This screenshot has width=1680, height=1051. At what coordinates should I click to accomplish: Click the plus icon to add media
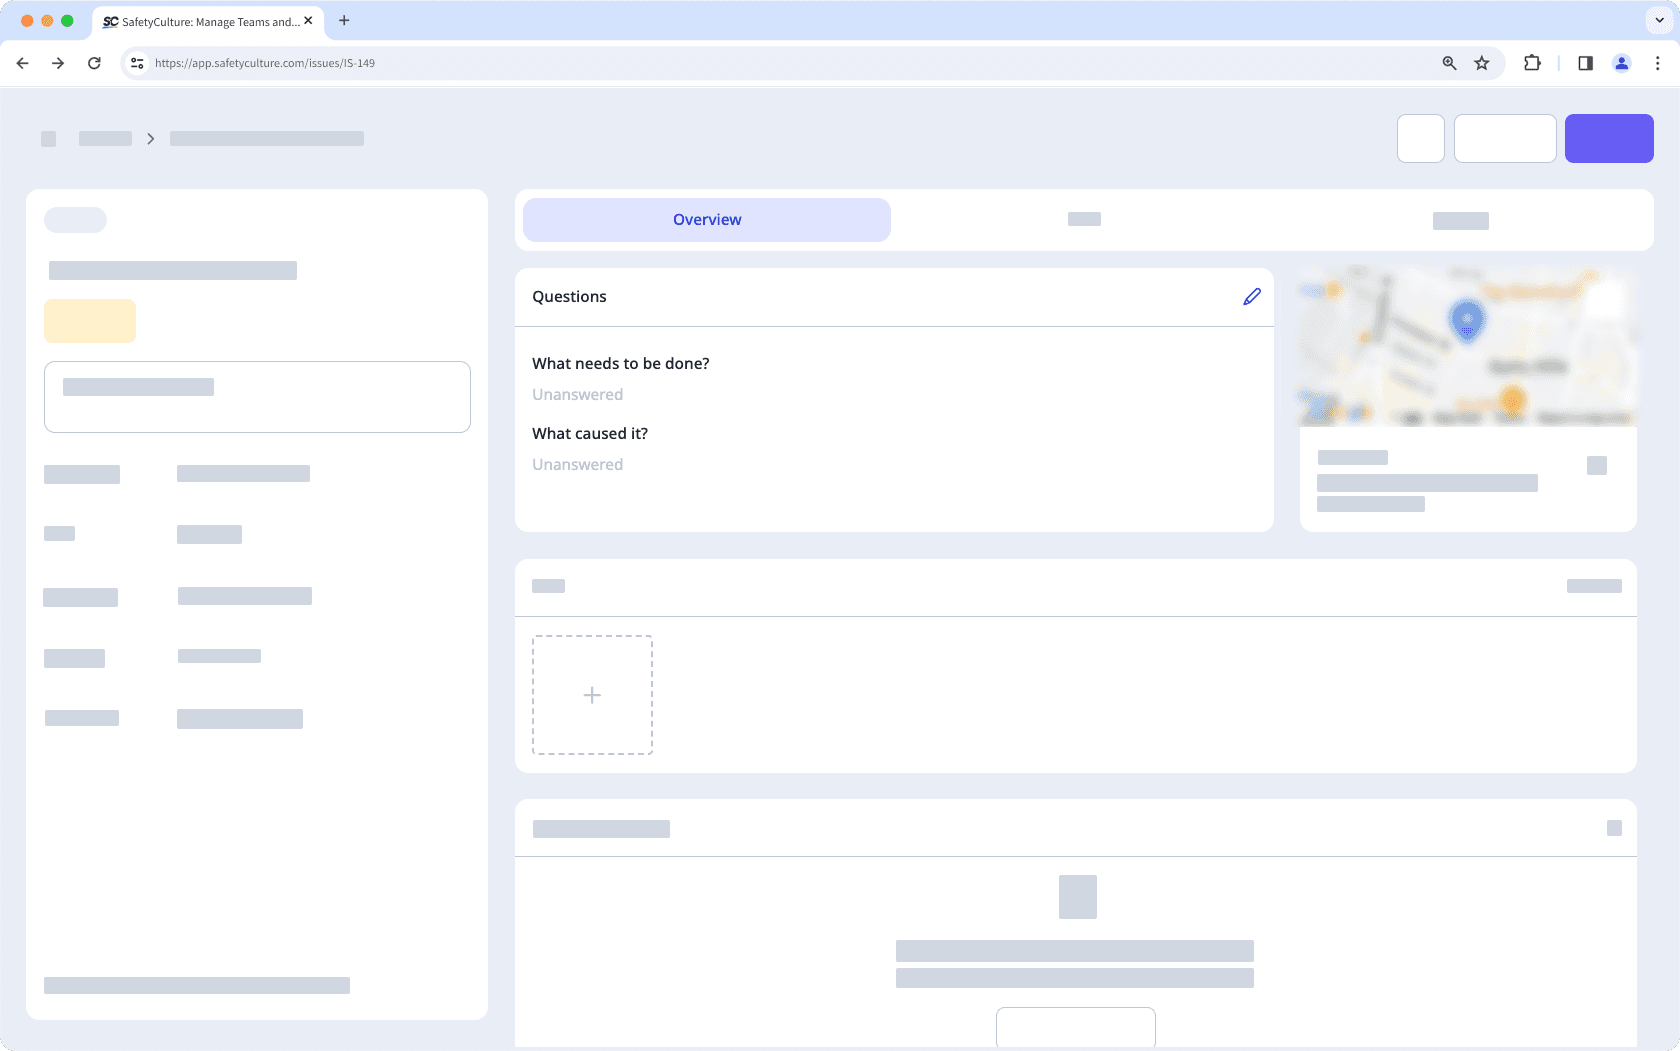pos(592,694)
